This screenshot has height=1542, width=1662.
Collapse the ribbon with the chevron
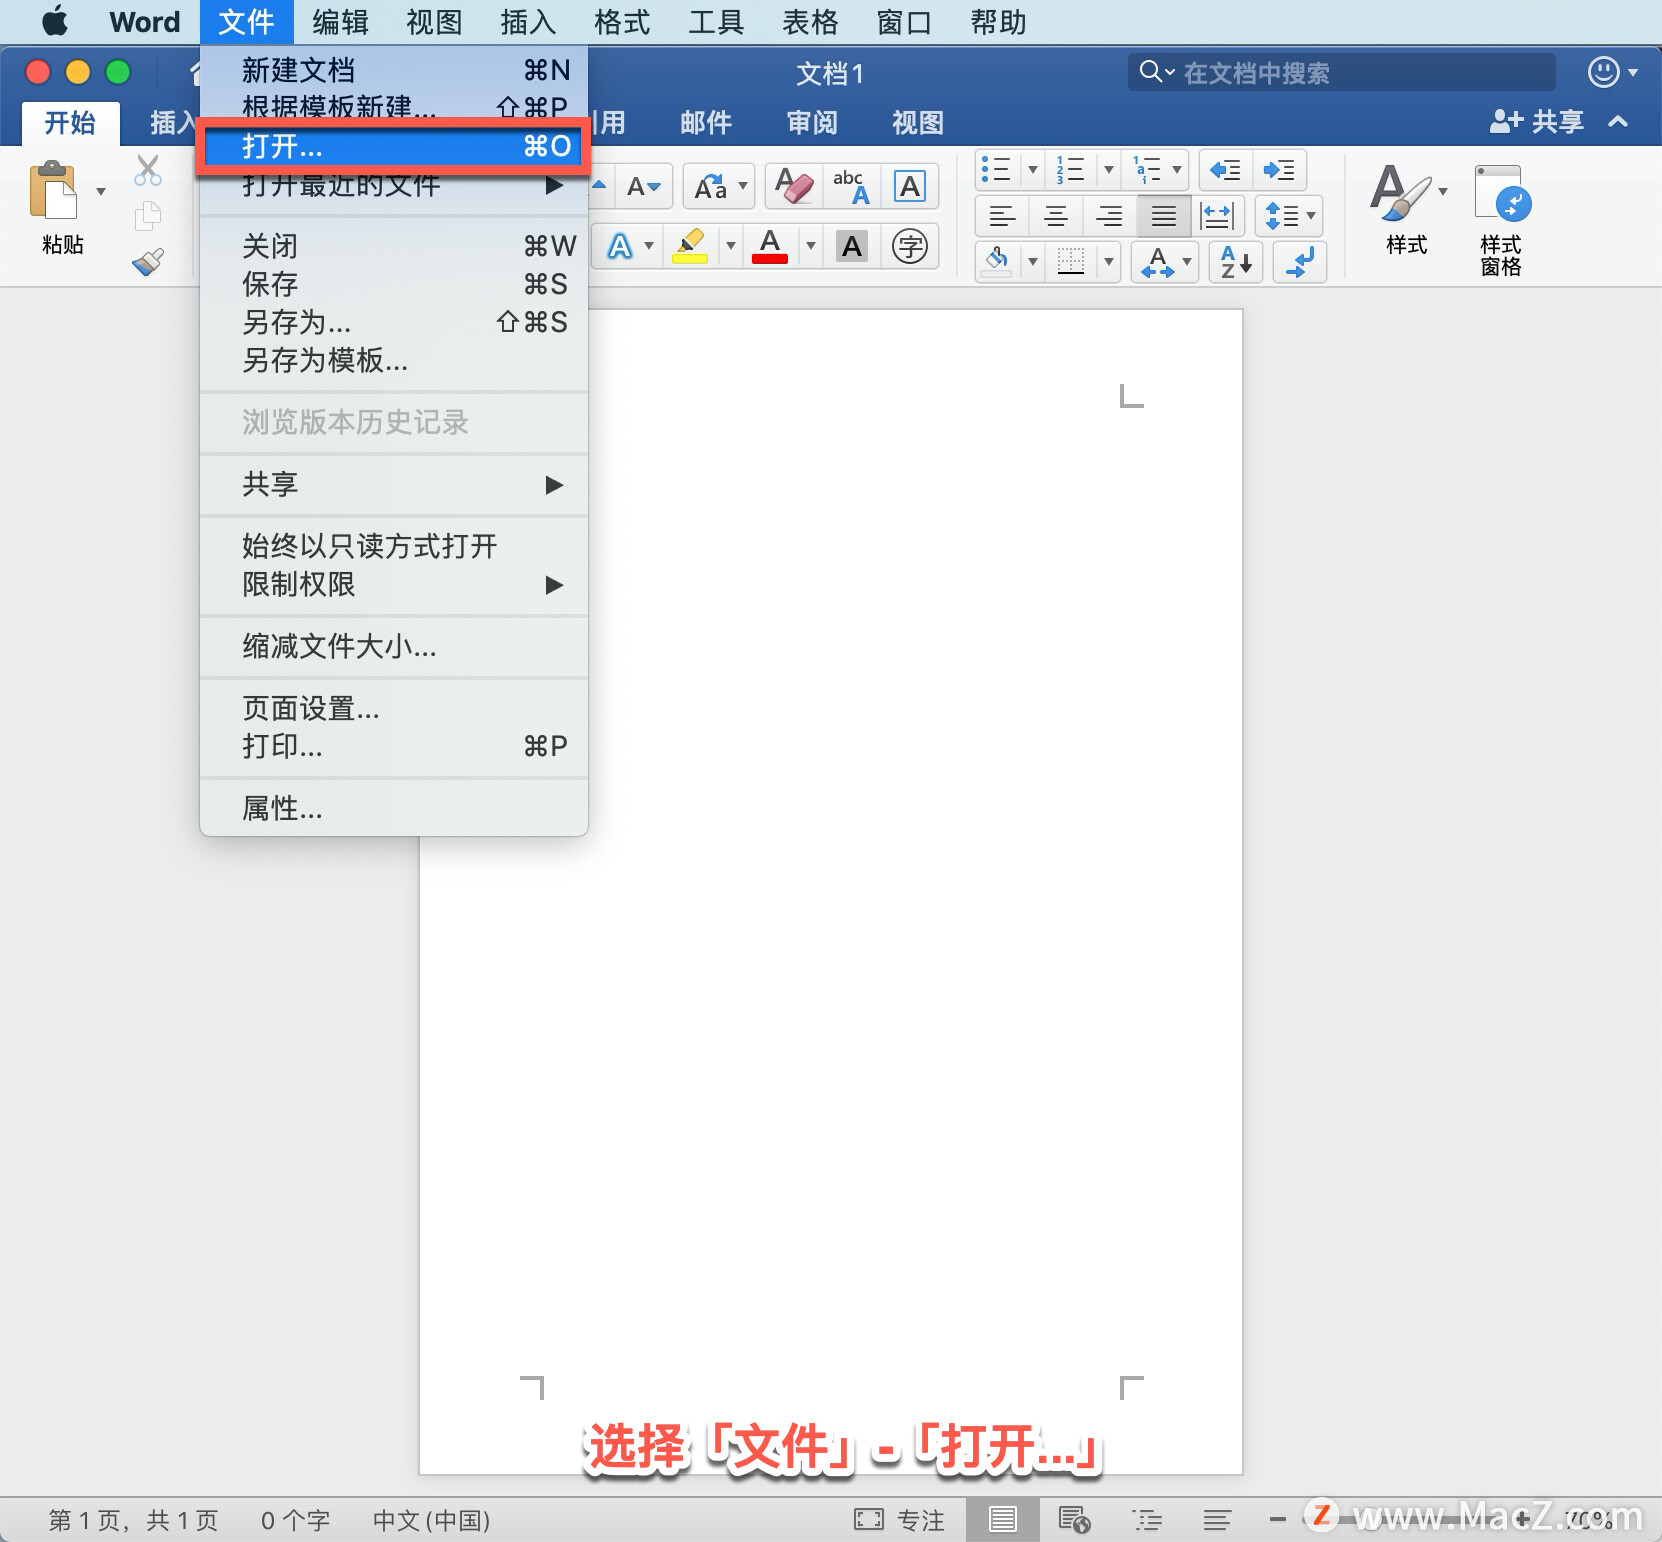click(1618, 122)
